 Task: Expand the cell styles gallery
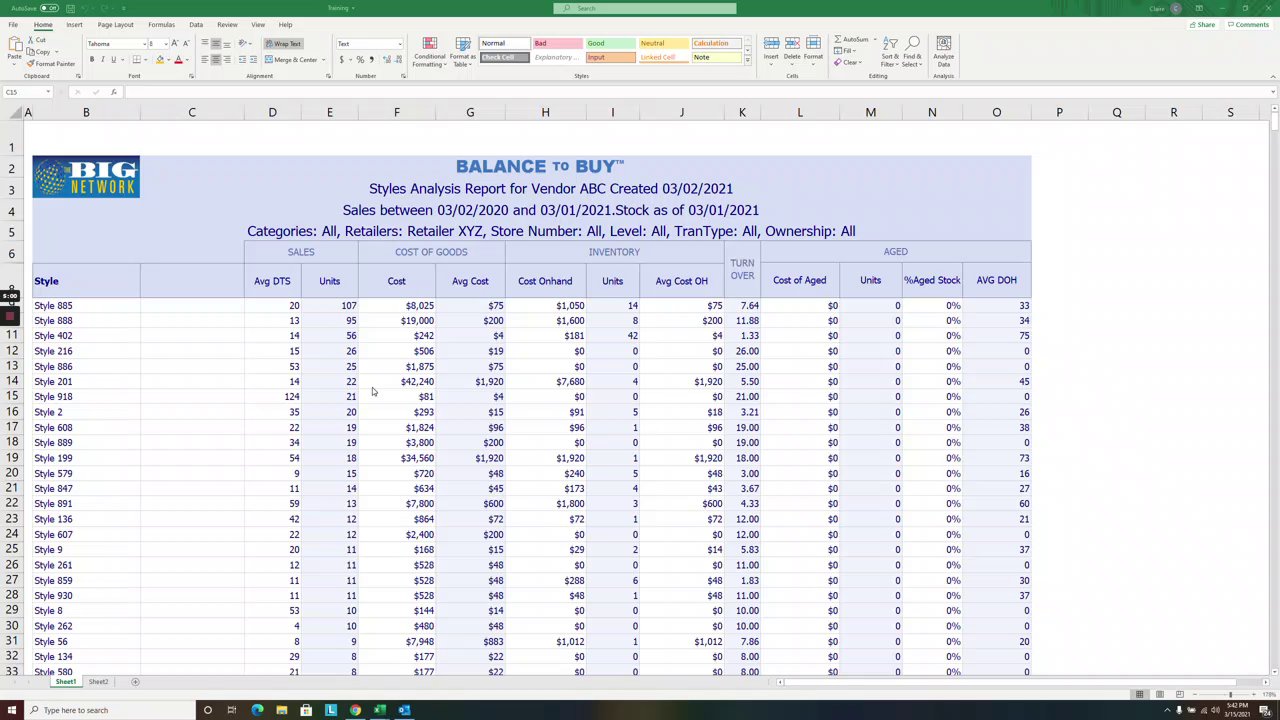(x=747, y=61)
